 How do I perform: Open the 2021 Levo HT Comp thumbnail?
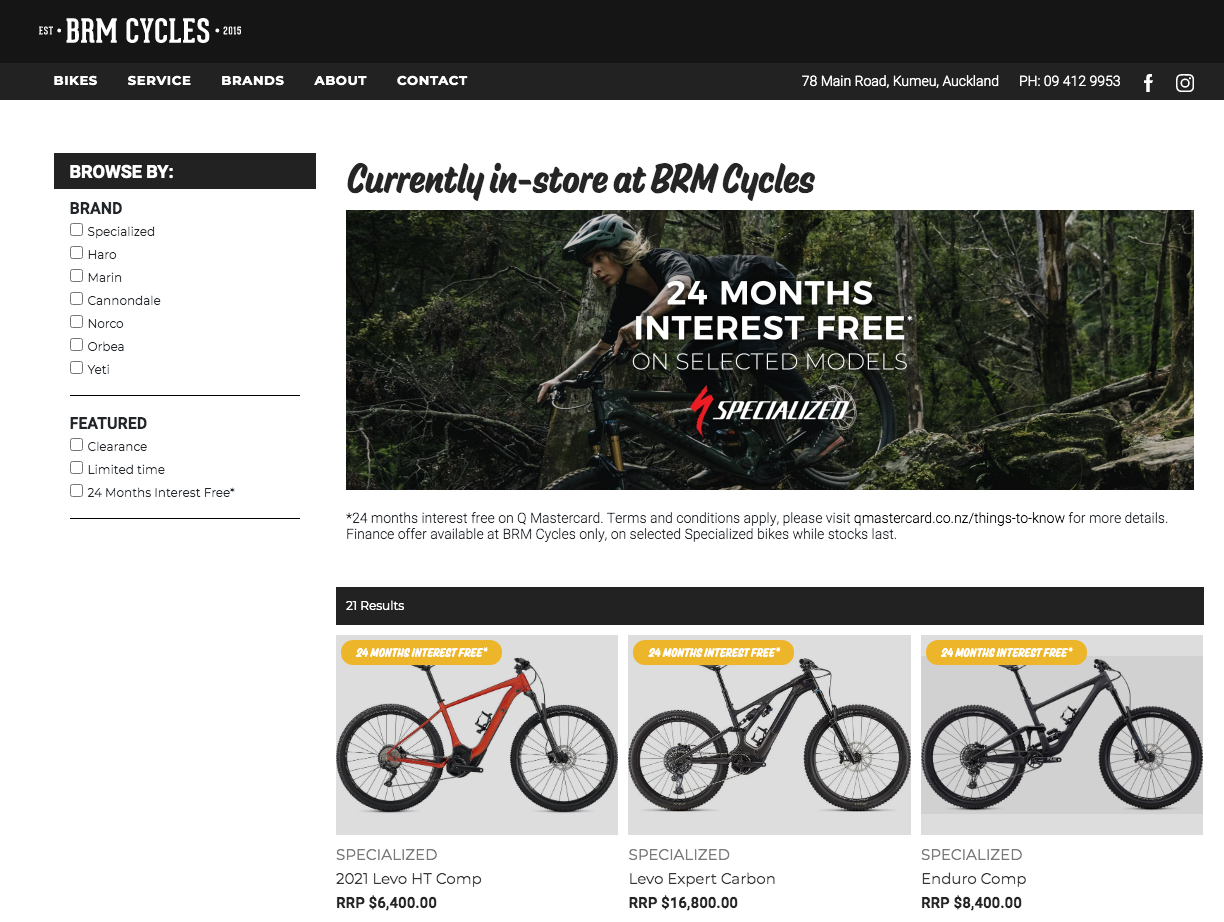point(477,735)
